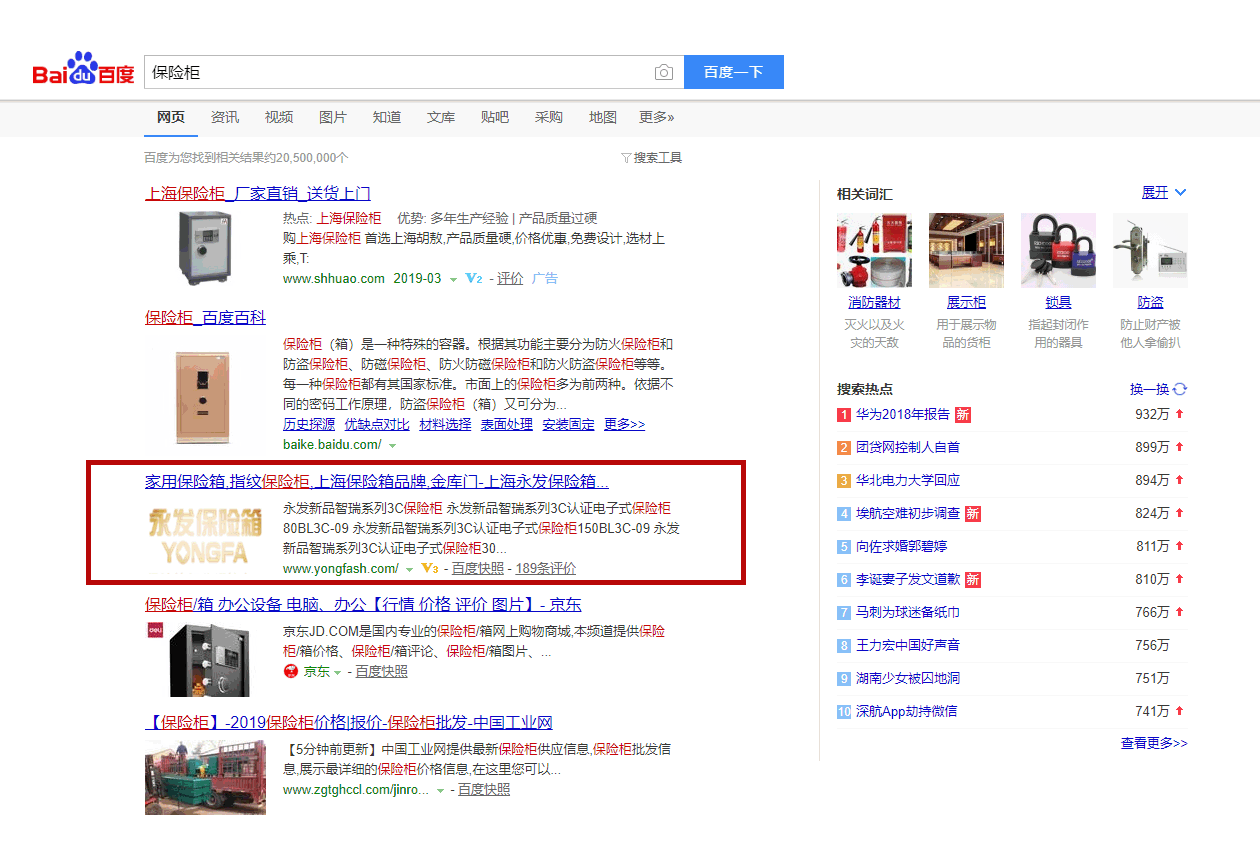Click the JD red logo icon
Image resolution: width=1260 pixels, height=861 pixels.
tap(291, 671)
